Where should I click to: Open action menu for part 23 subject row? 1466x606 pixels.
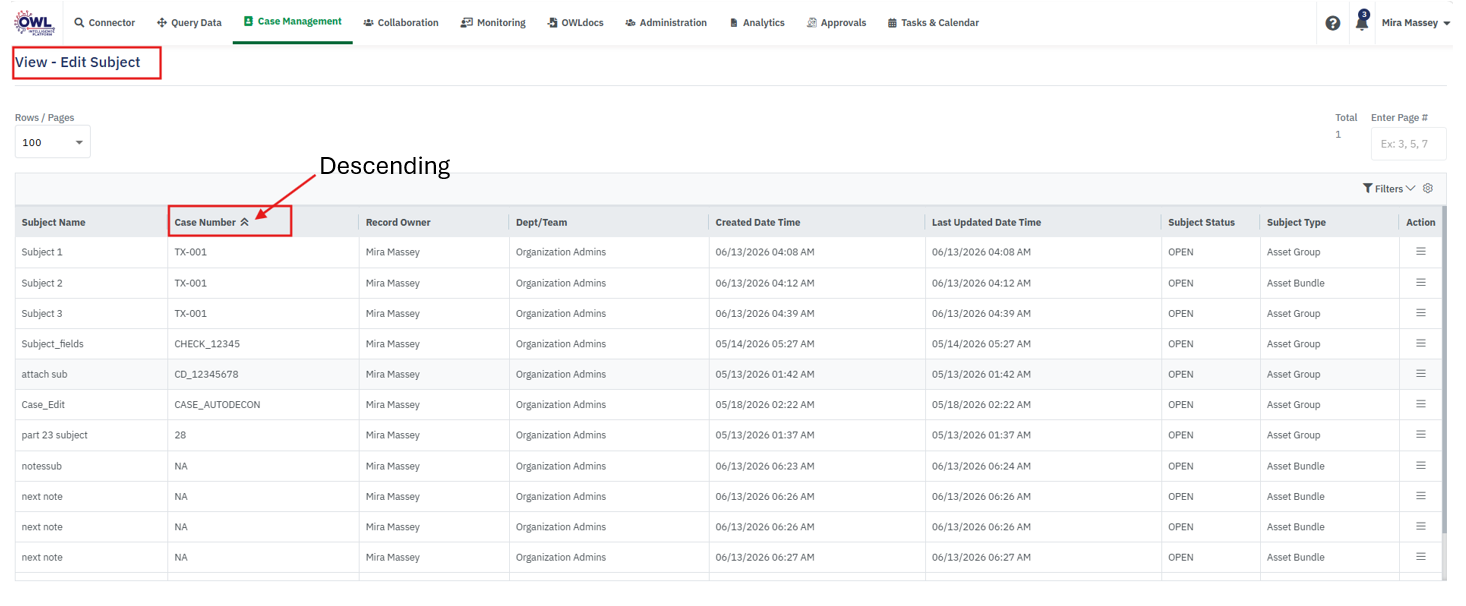coord(1420,435)
